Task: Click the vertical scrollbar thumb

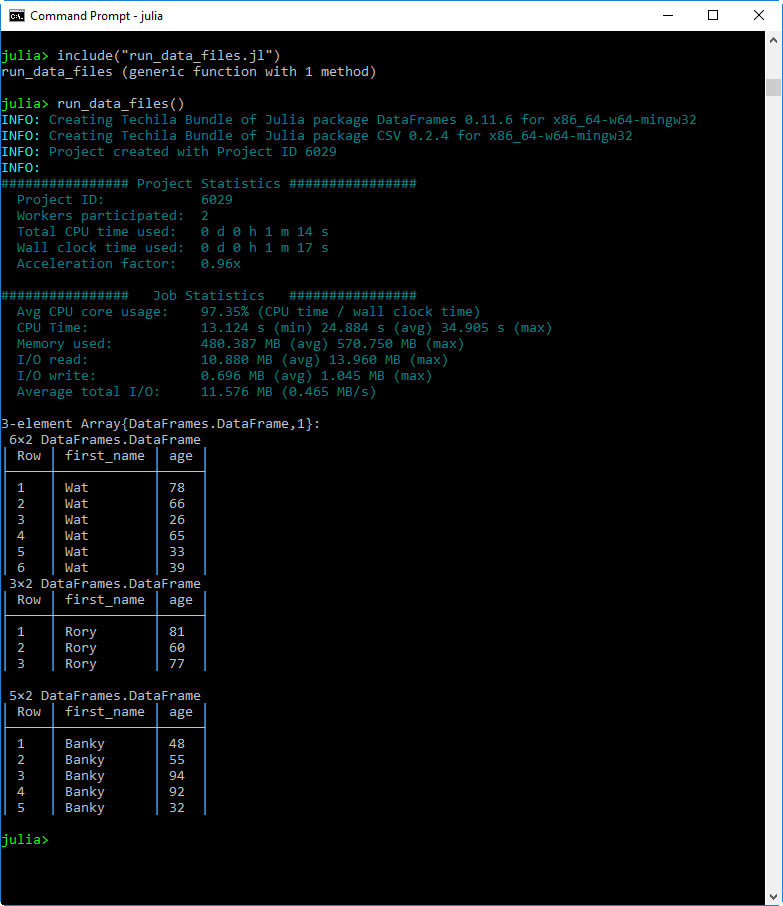Action: [x=773, y=87]
